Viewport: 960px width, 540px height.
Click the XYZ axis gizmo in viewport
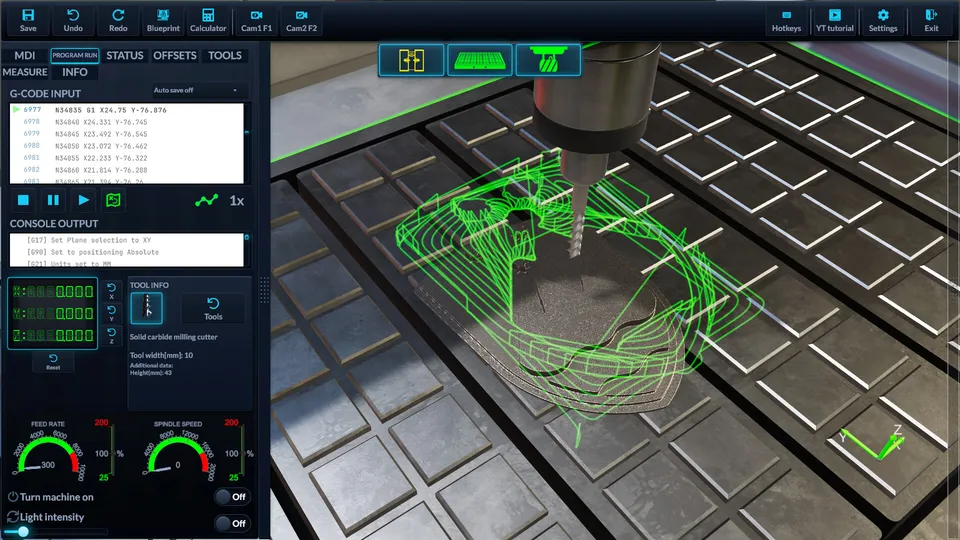click(x=872, y=442)
